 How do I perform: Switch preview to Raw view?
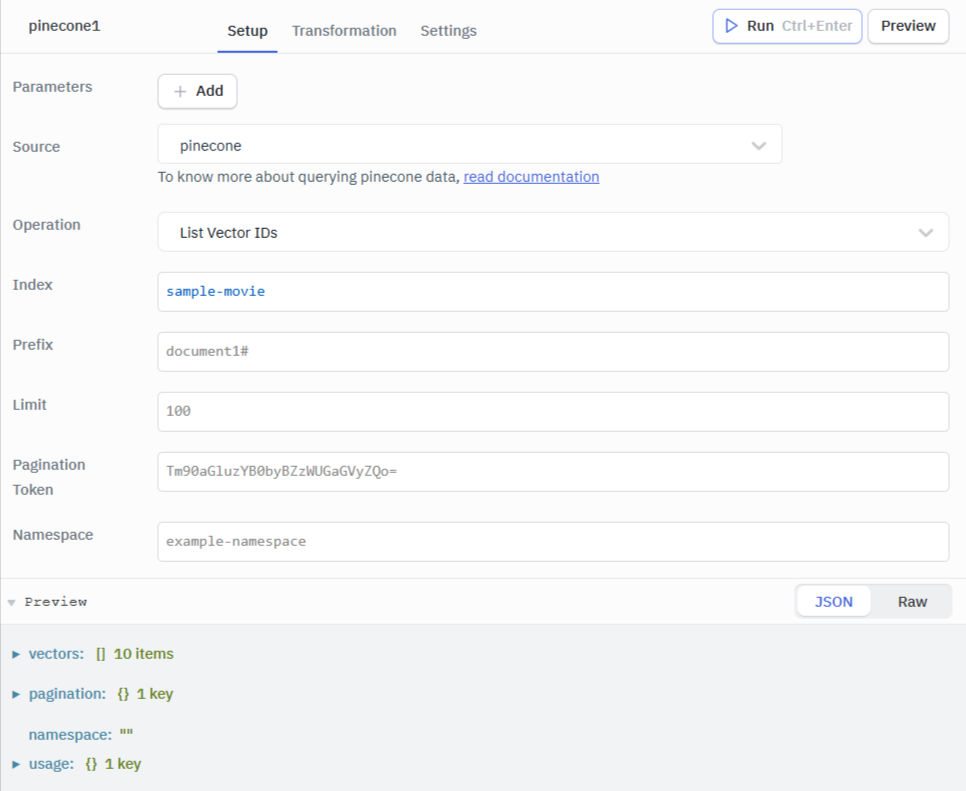912,602
